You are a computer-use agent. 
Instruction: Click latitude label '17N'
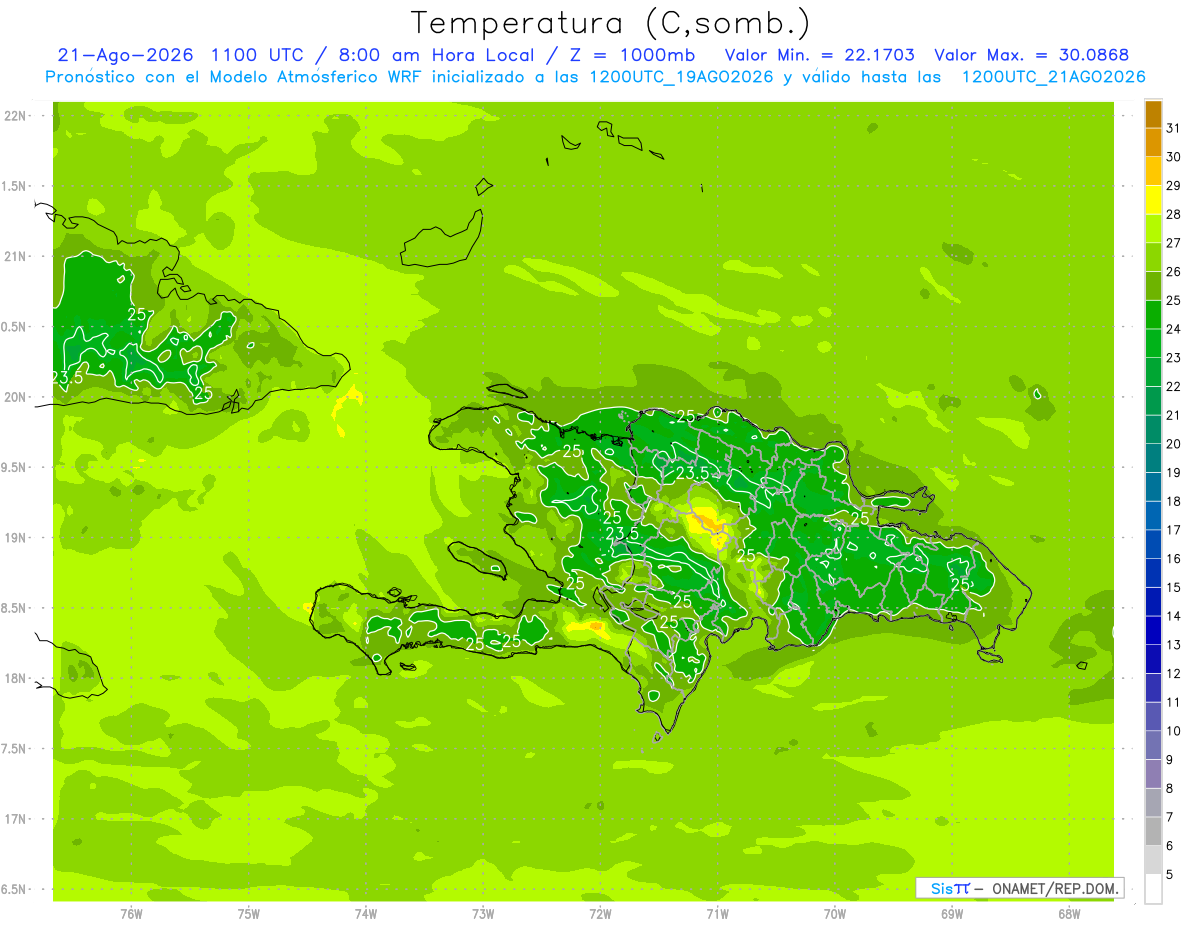point(16,820)
